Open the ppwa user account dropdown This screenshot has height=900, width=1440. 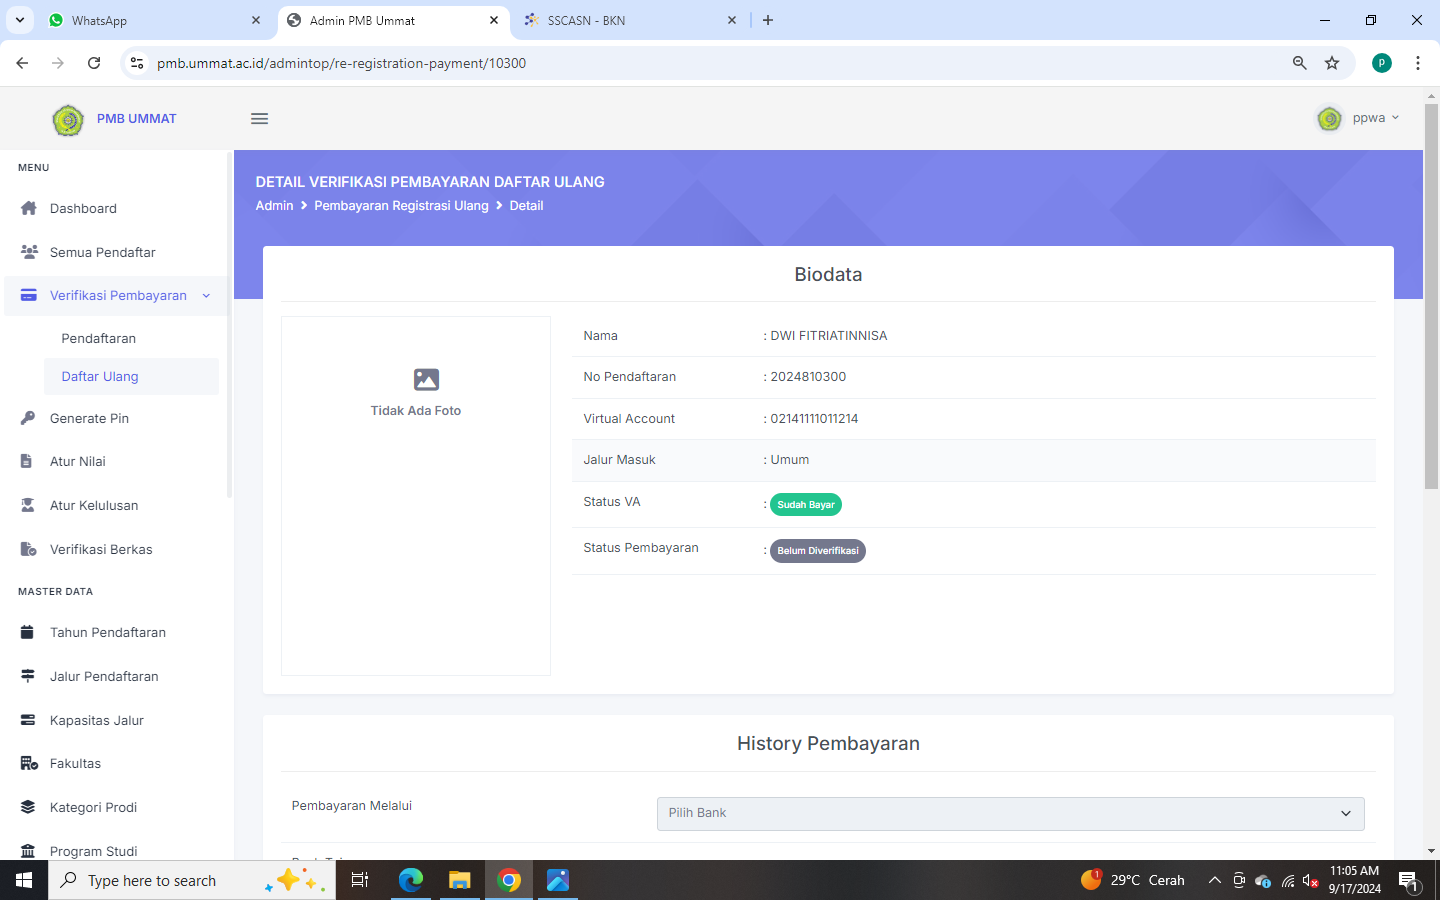tap(1359, 118)
